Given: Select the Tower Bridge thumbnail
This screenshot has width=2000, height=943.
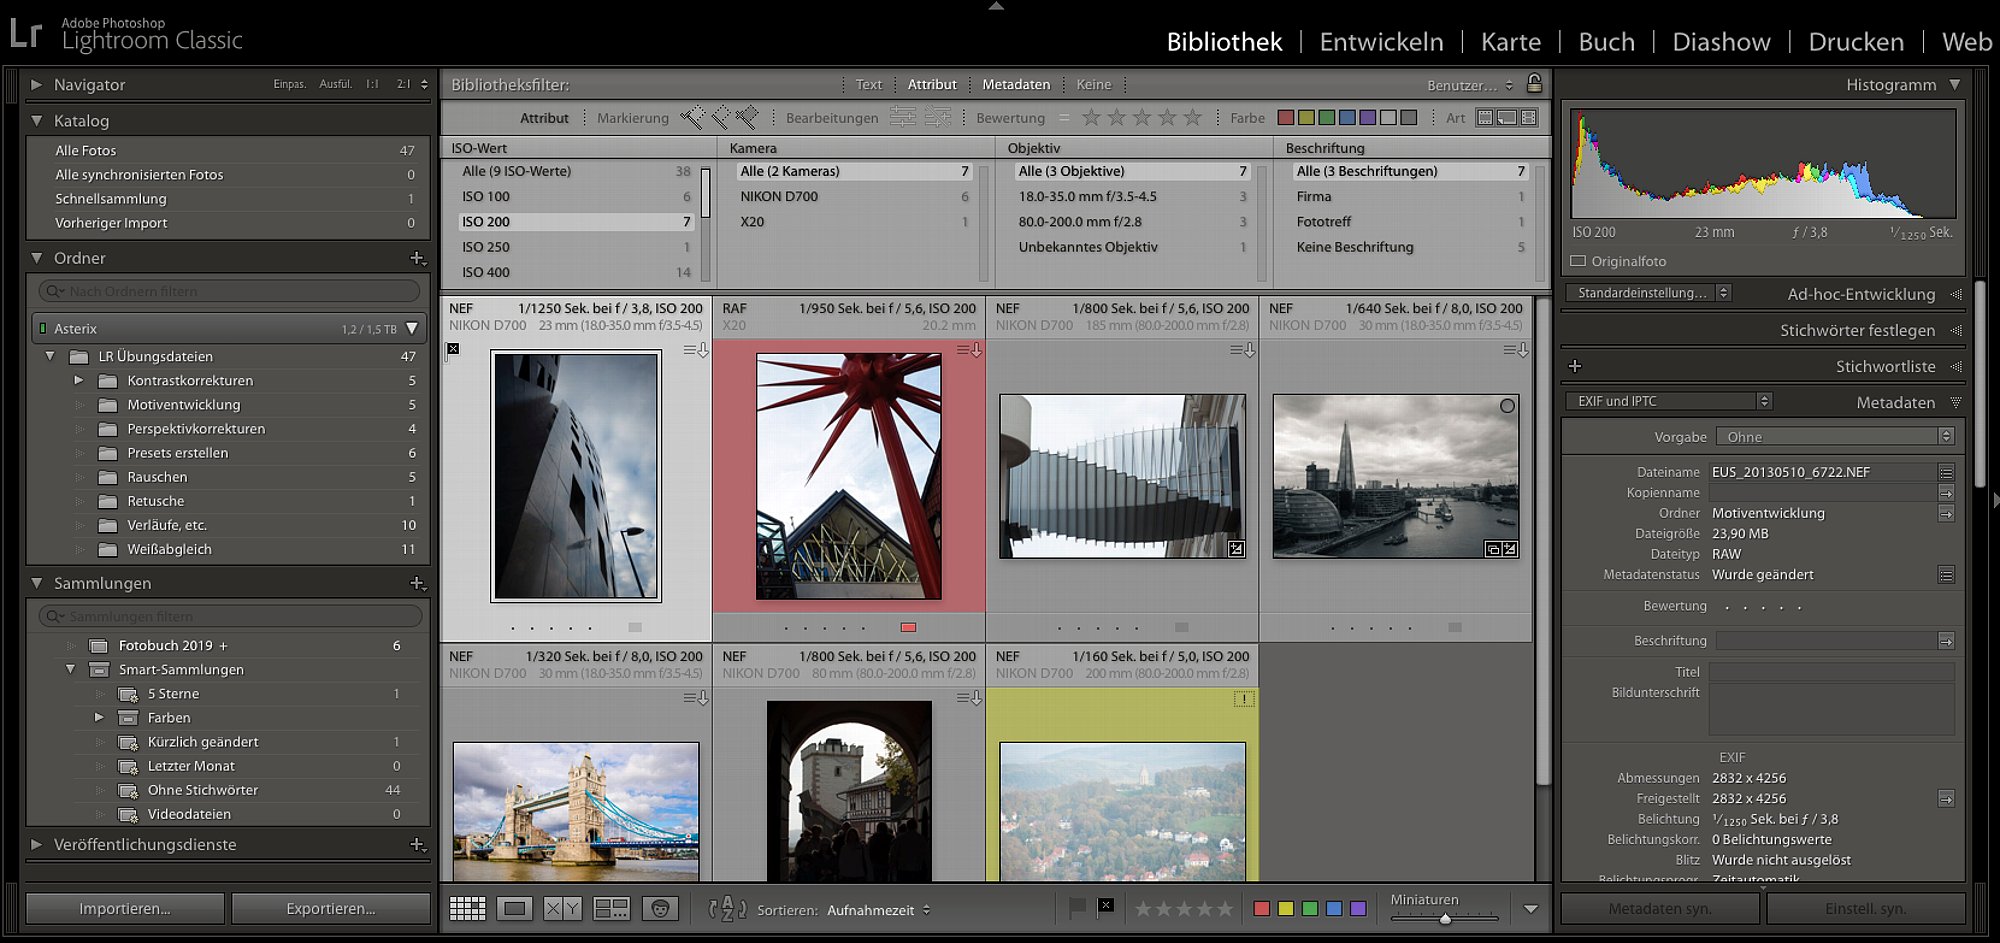Looking at the screenshot, I should pyautogui.click(x=576, y=811).
